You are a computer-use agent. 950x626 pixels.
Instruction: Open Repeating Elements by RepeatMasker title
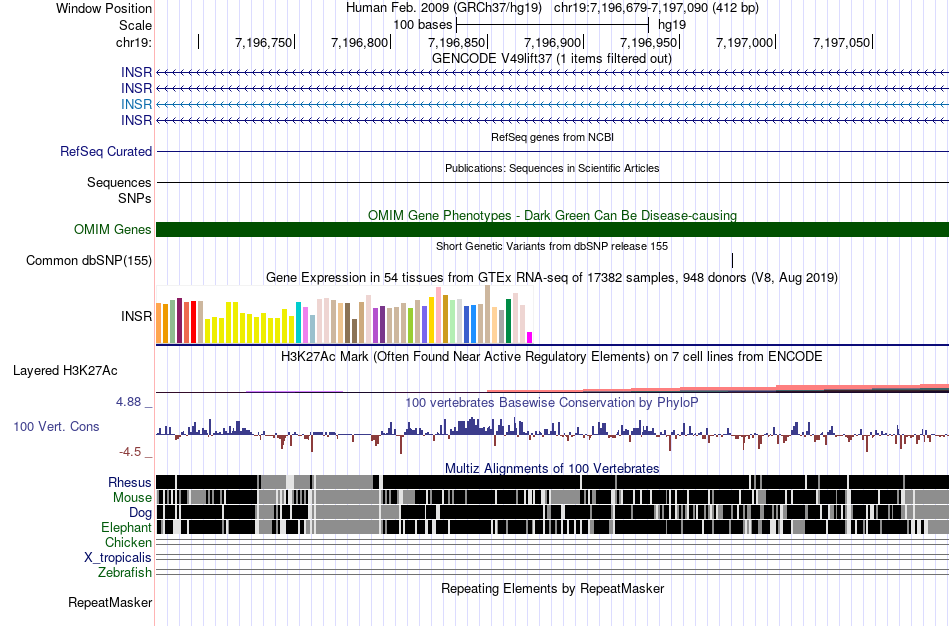pos(552,588)
